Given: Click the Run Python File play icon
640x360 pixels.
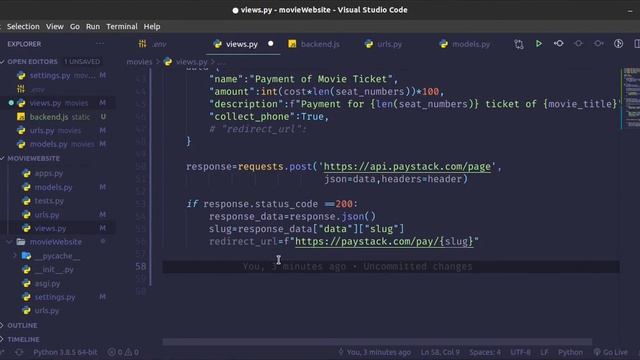Looking at the screenshot, I should pyautogui.click(x=539, y=44).
